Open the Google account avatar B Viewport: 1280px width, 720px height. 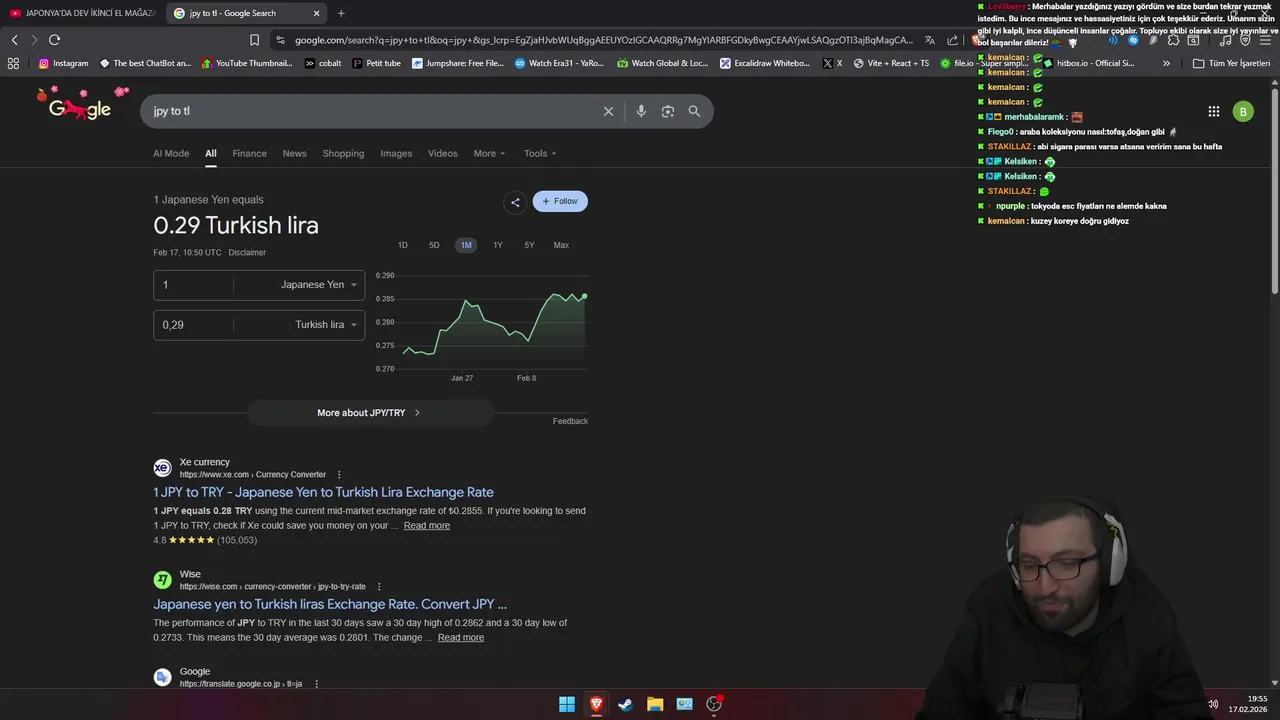pyautogui.click(x=1243, y=111)
